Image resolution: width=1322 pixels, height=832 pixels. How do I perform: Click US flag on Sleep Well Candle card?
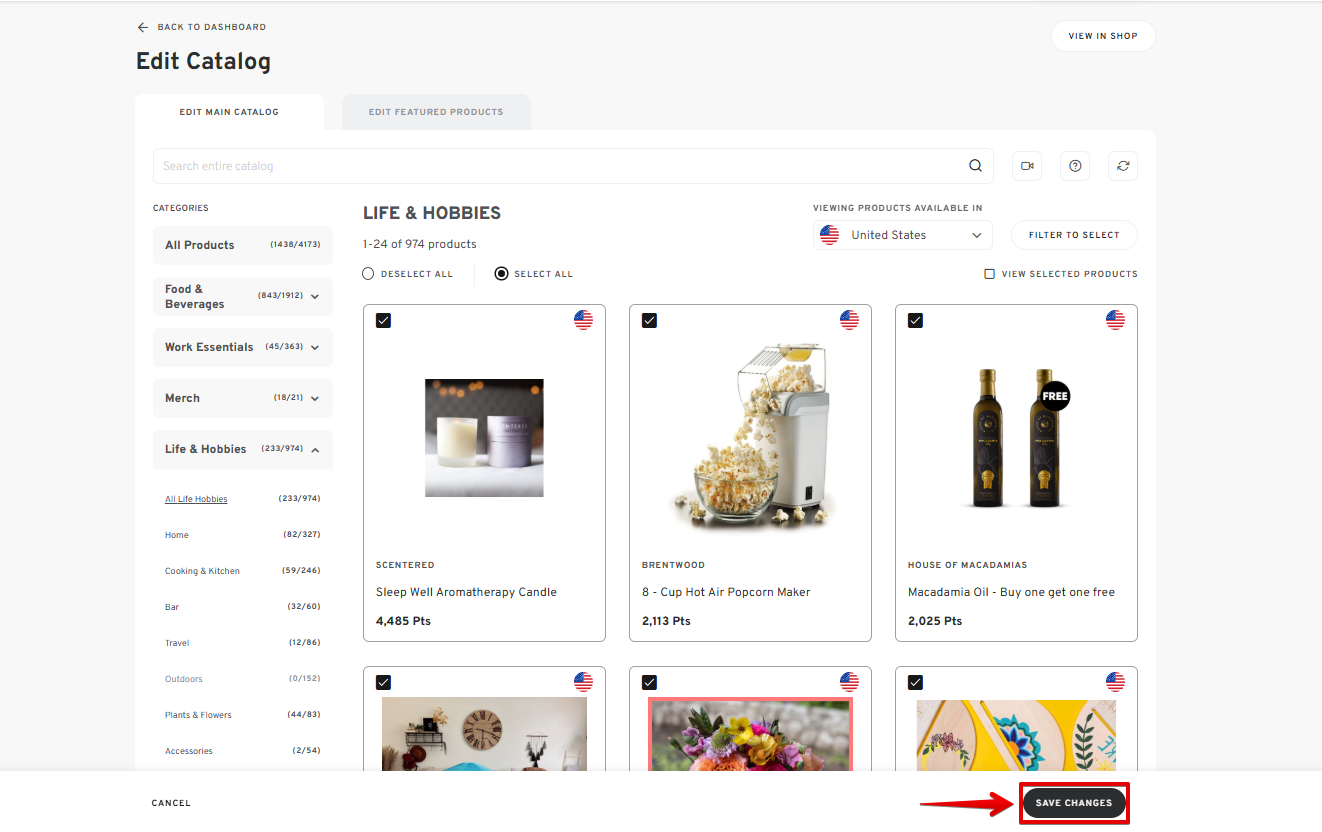click(x=583, y=320)
